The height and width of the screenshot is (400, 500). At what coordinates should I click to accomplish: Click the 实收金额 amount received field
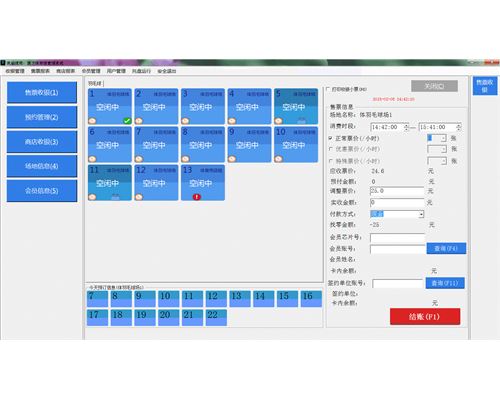[397, 202]
